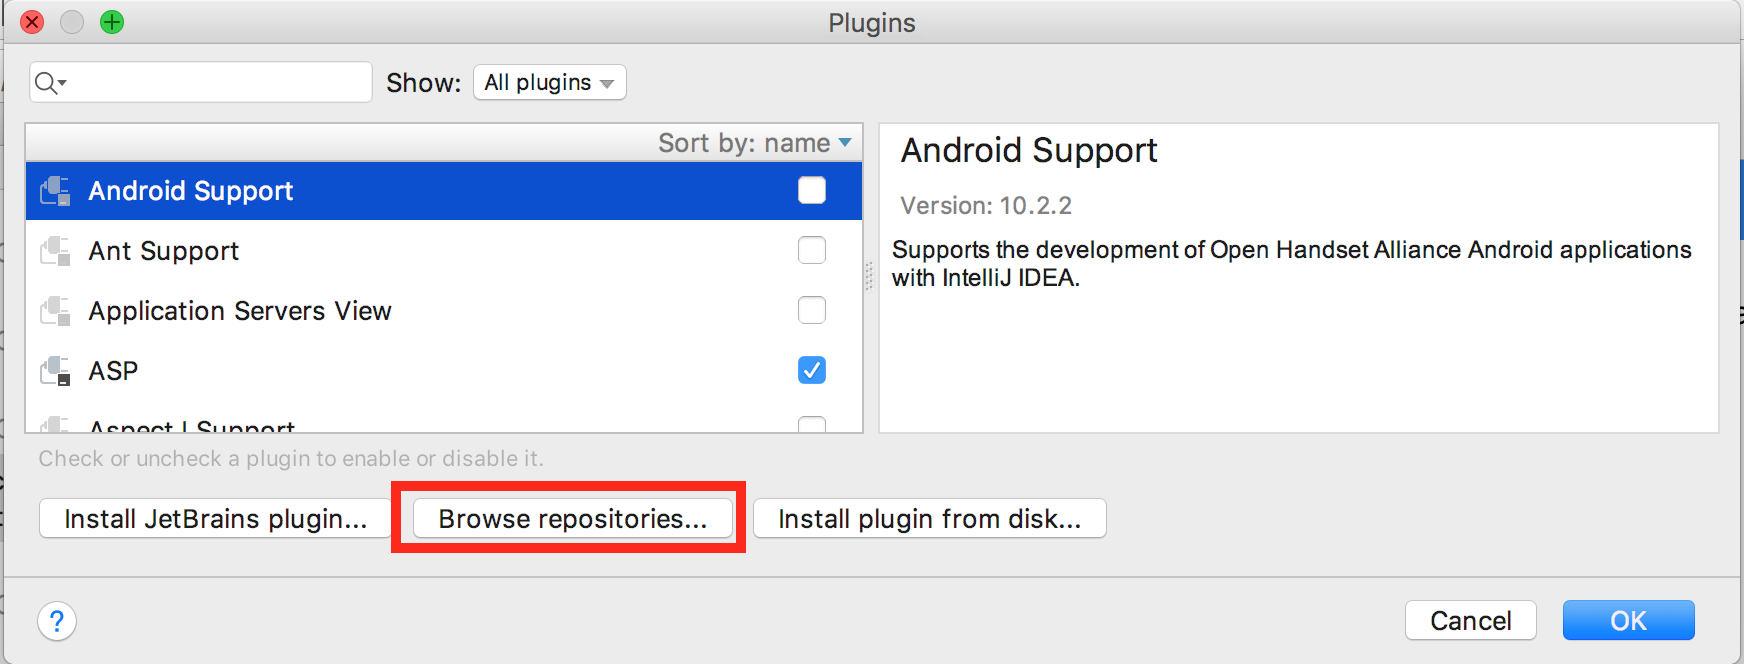Open help using the question mark icon

pyautogui.click(x=57, y=620)
